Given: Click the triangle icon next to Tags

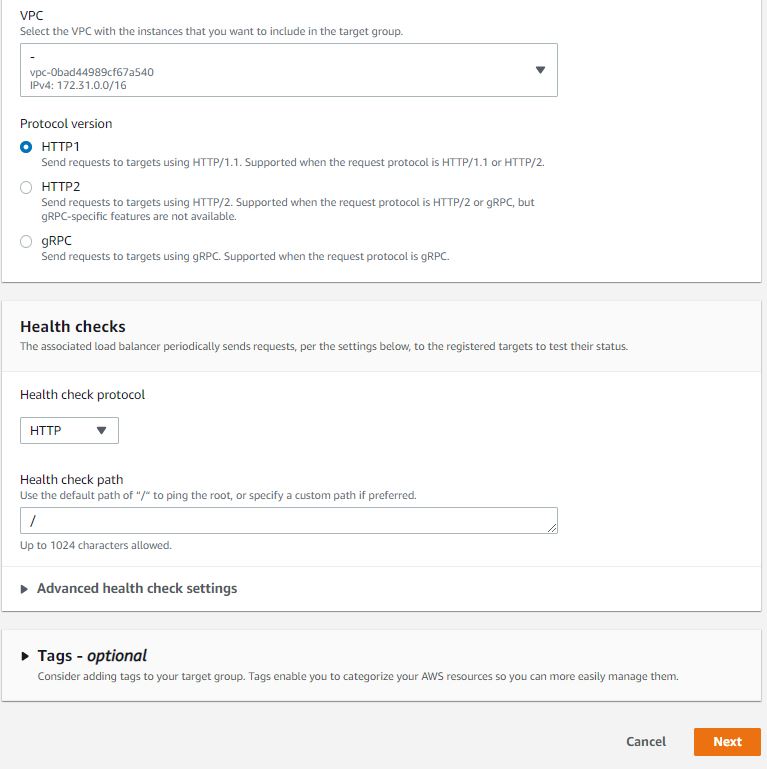Looking at the screenshot, I should pyautogui.click(x=25, y=656).
